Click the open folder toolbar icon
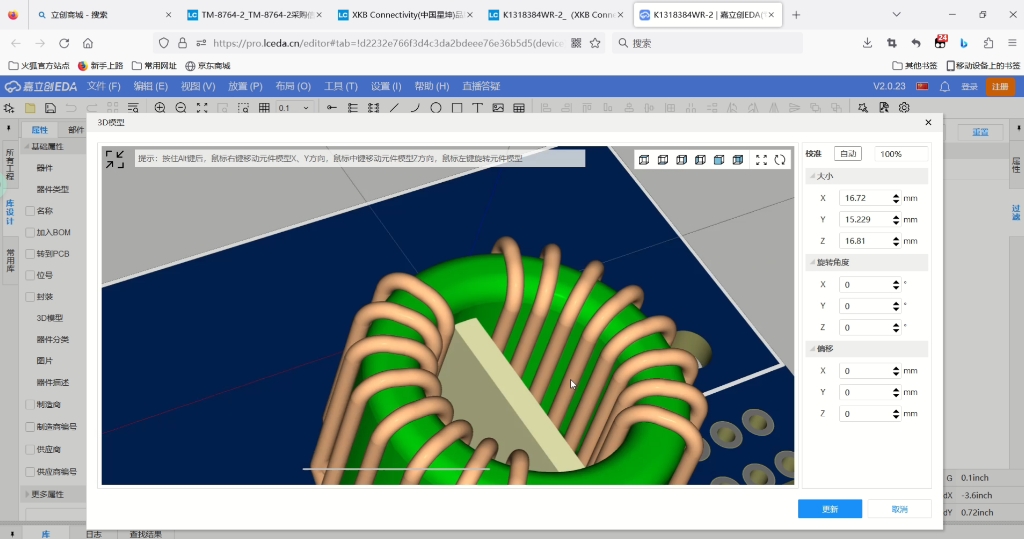 click(x=30, y=108)
